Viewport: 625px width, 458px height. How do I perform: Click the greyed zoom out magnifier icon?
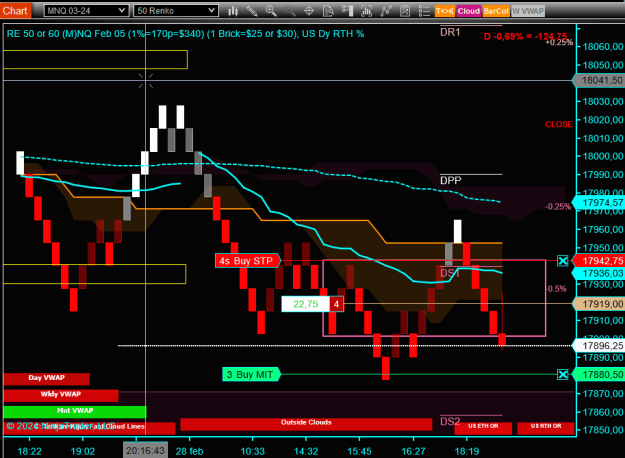pos(290,11)
